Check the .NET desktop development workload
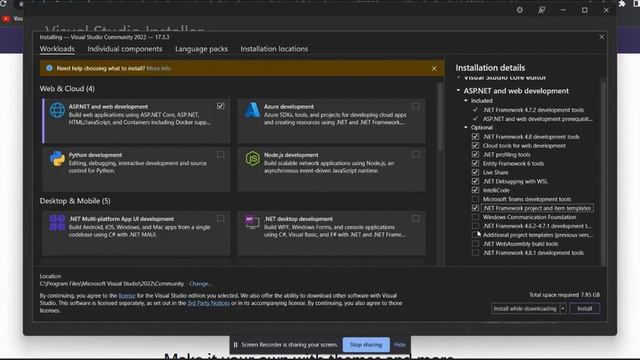 tap(416, 218)
